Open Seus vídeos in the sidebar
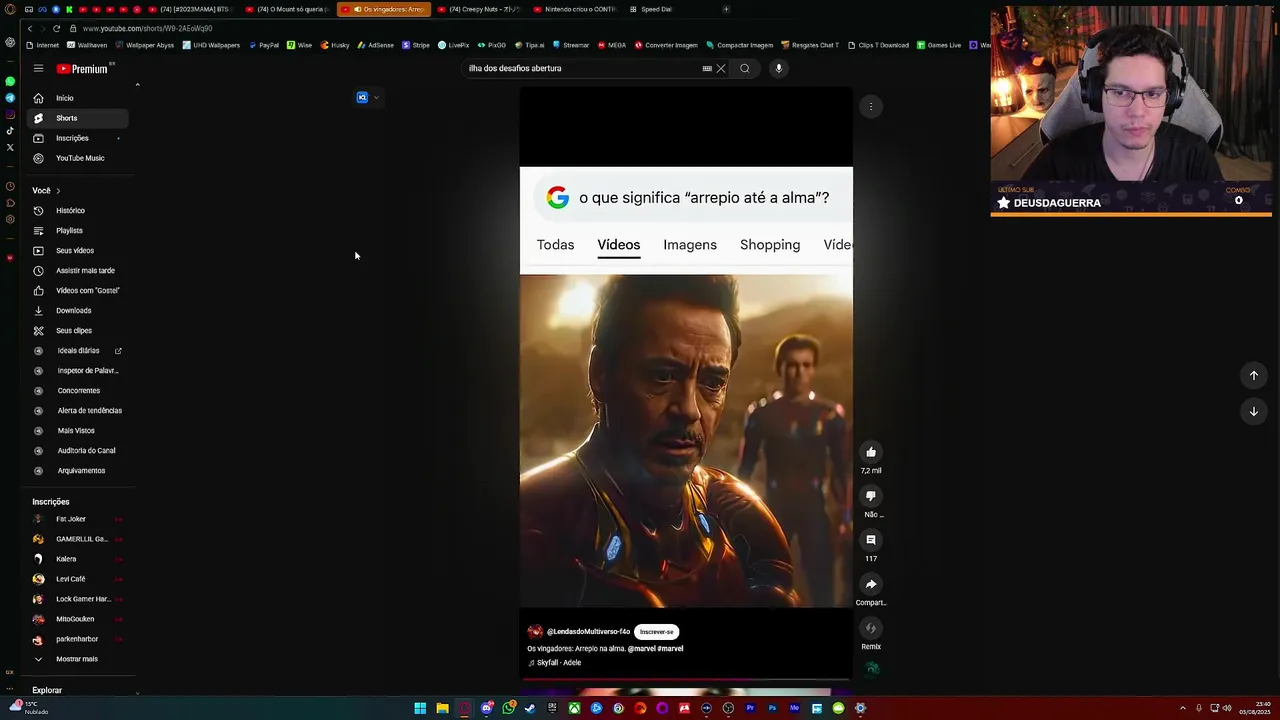Screen dimensions: 1280x720 coord(77,251)
